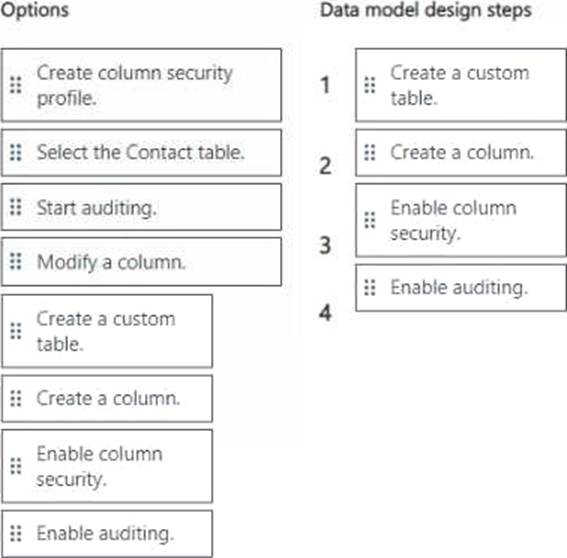Click drag handle on Modify a column option

click(16, 261)
